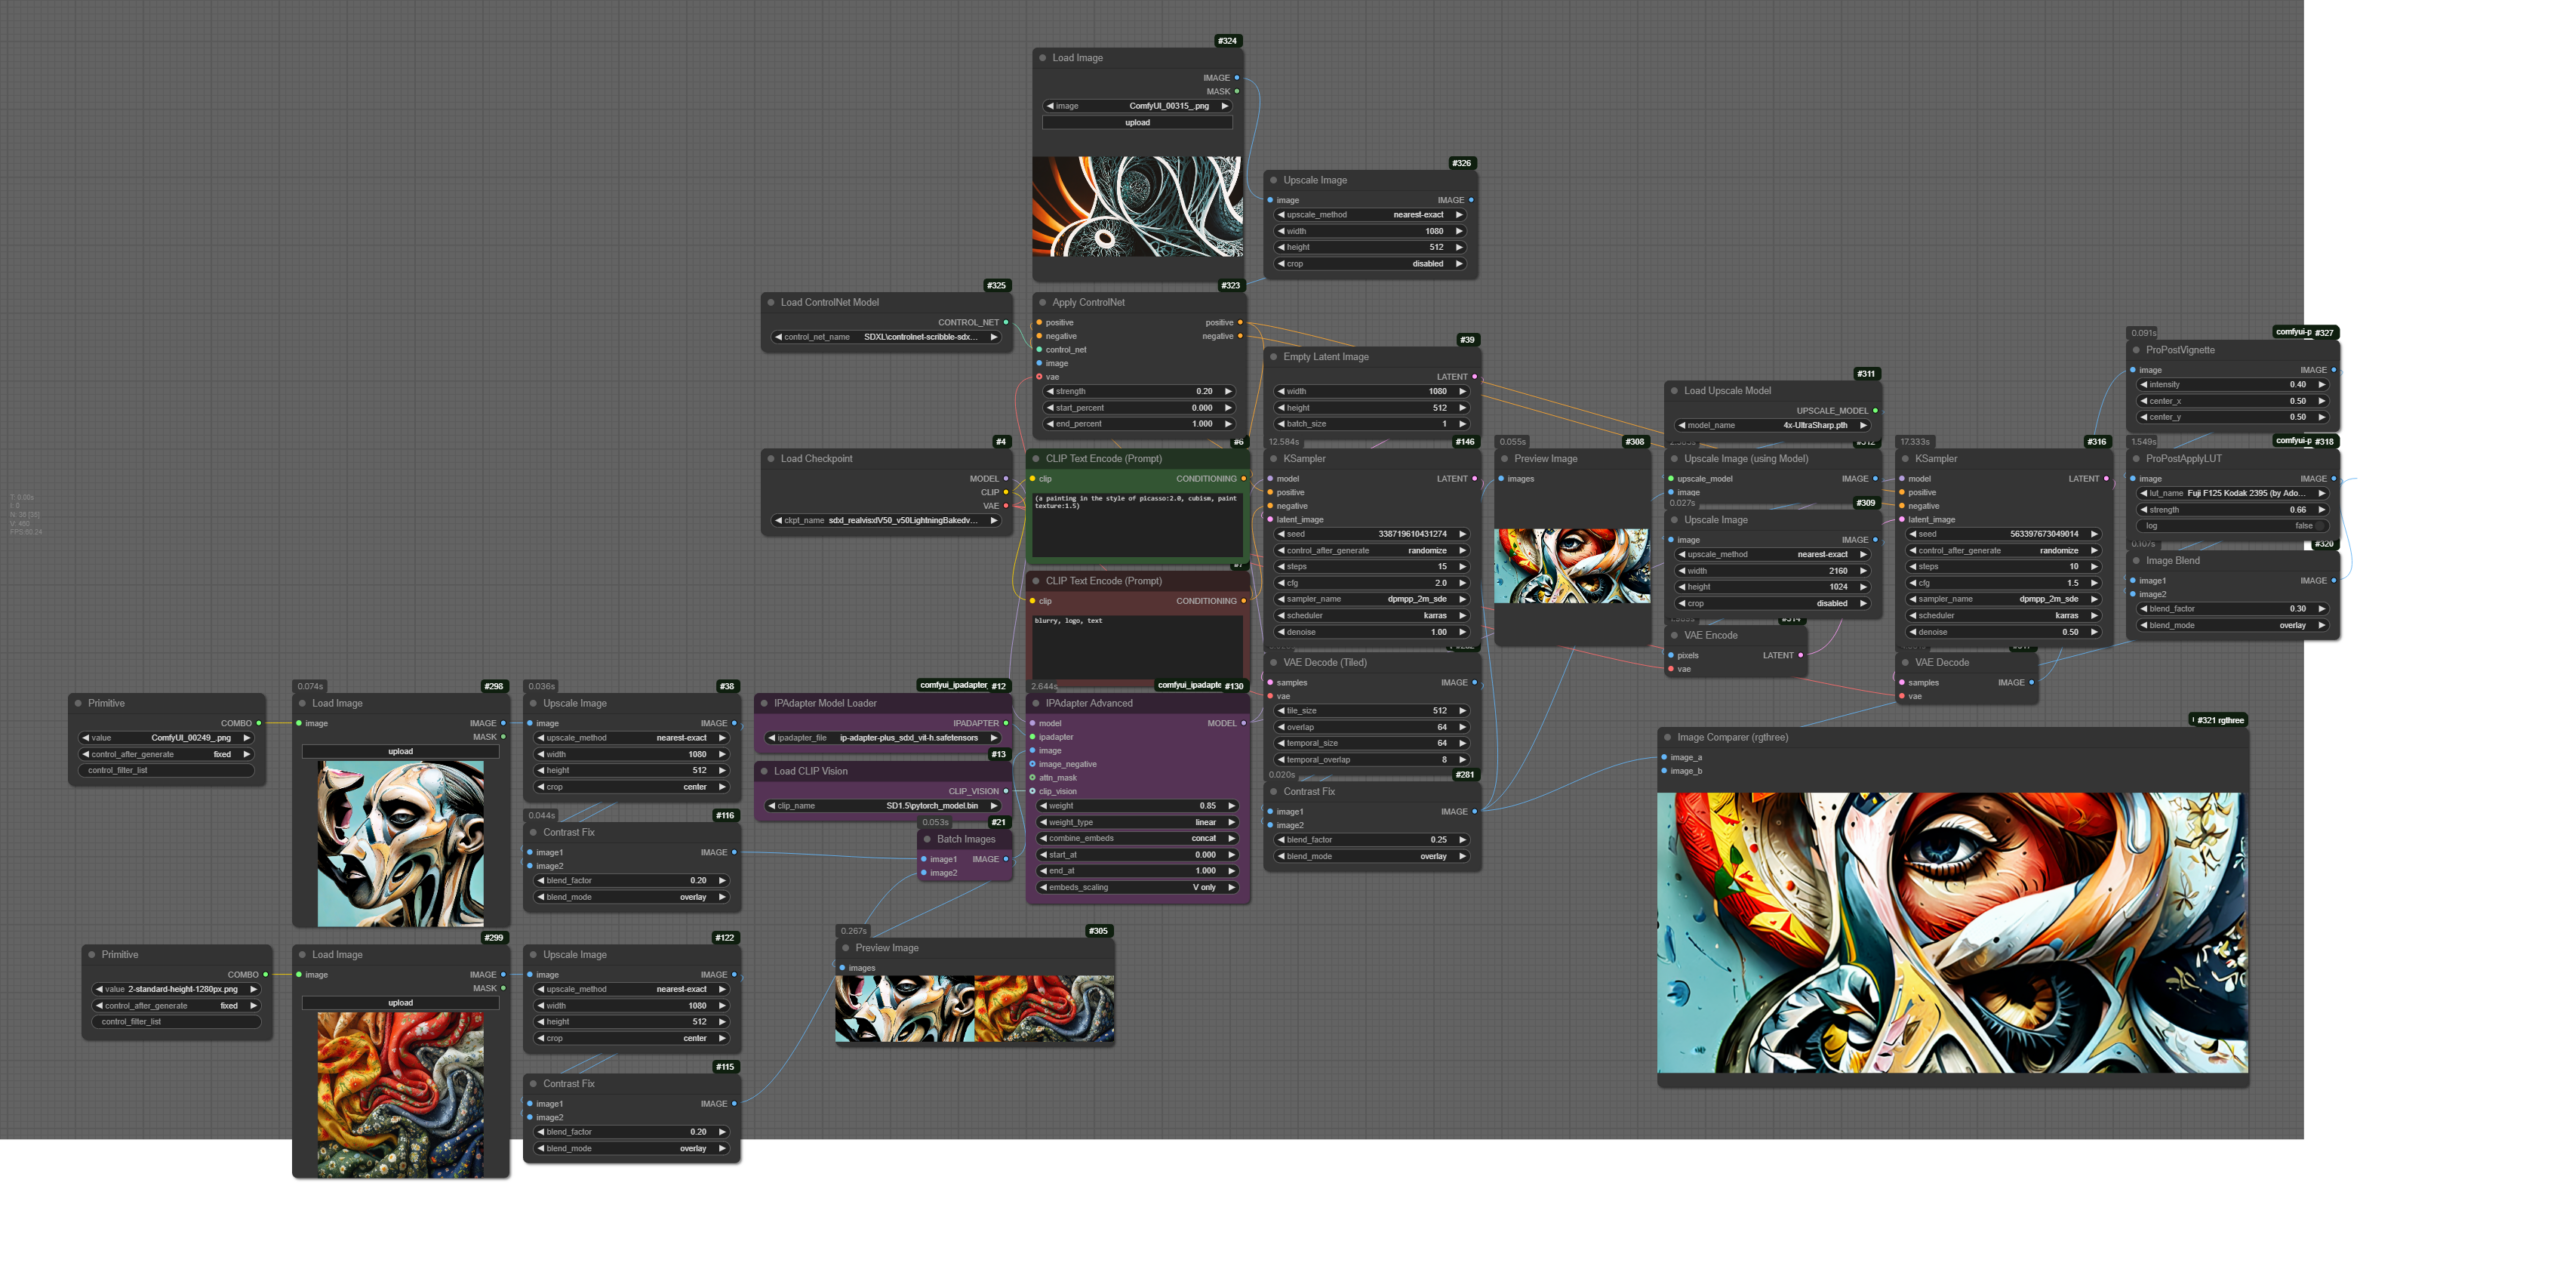
Task: Collapse the Image Comparer (rgthree) node dot
Action: pos(1668,737)
